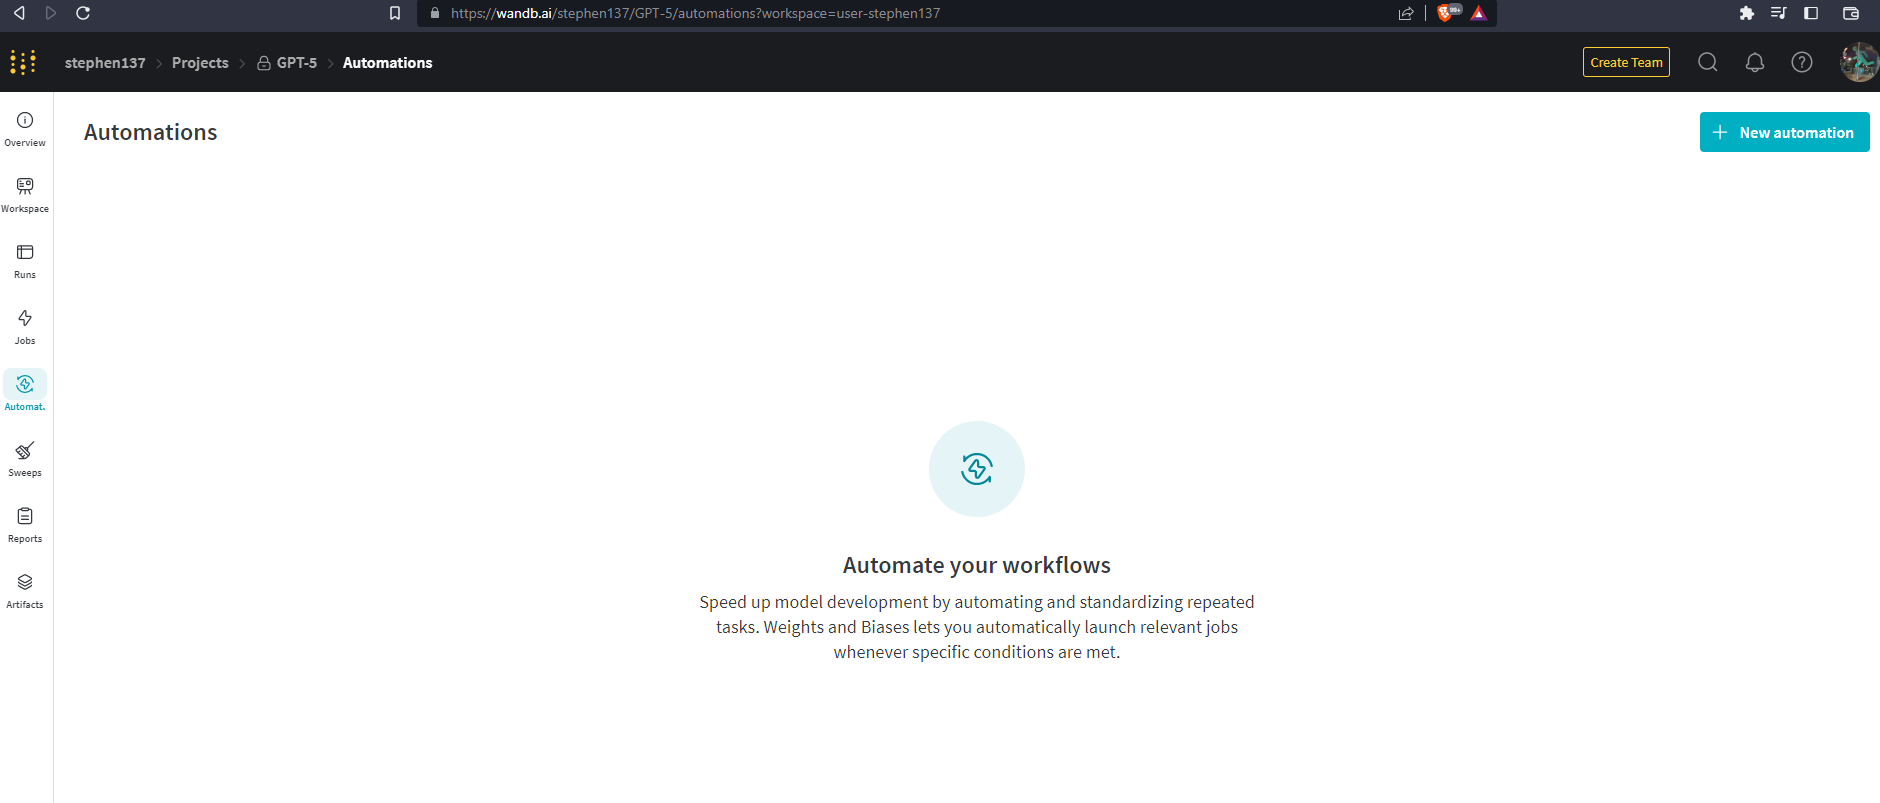
Task: Open the user profile avatar
Action: [1859, 62]
